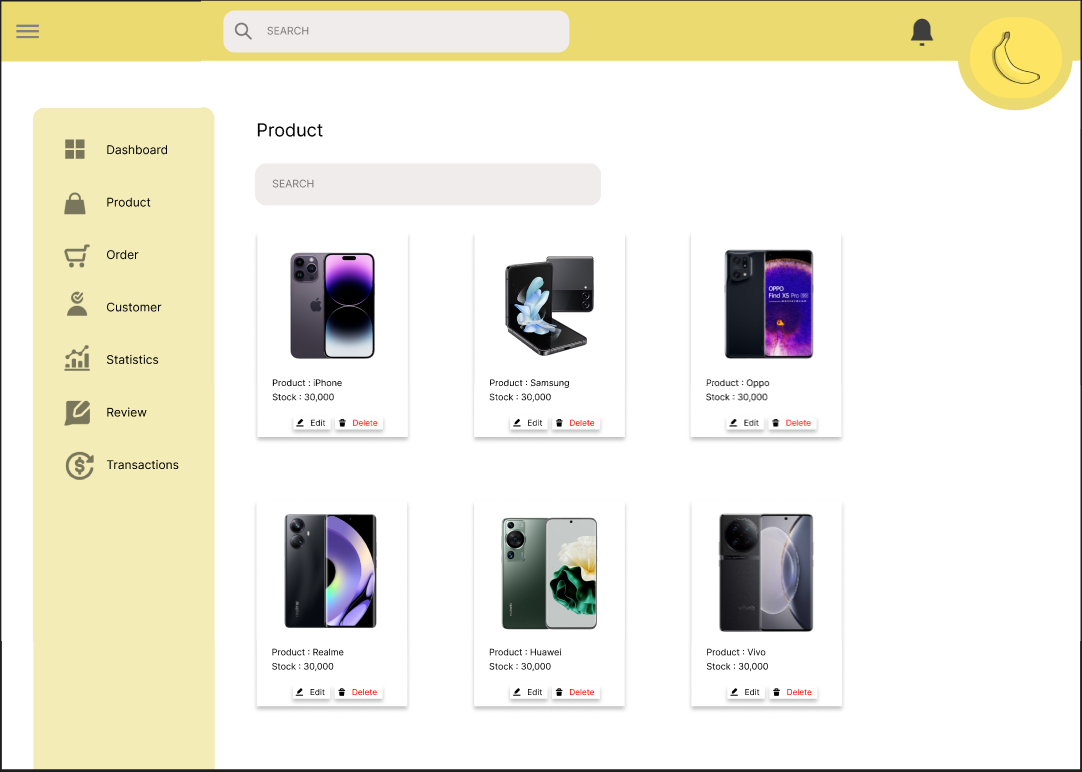The width and height of the screenshot is (1082, 772).
Task: Select the Transactions menu entry
Action: [142, 465]
